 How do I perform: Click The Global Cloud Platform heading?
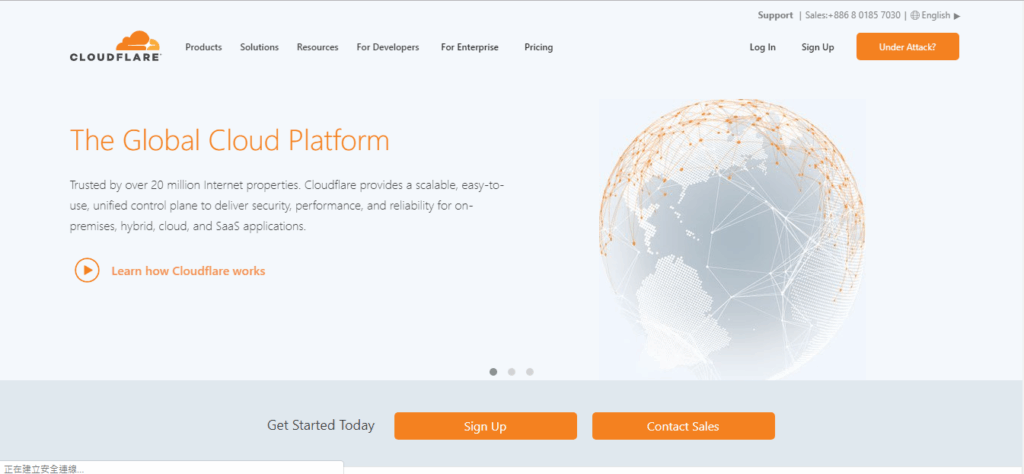tap(229, 140)
